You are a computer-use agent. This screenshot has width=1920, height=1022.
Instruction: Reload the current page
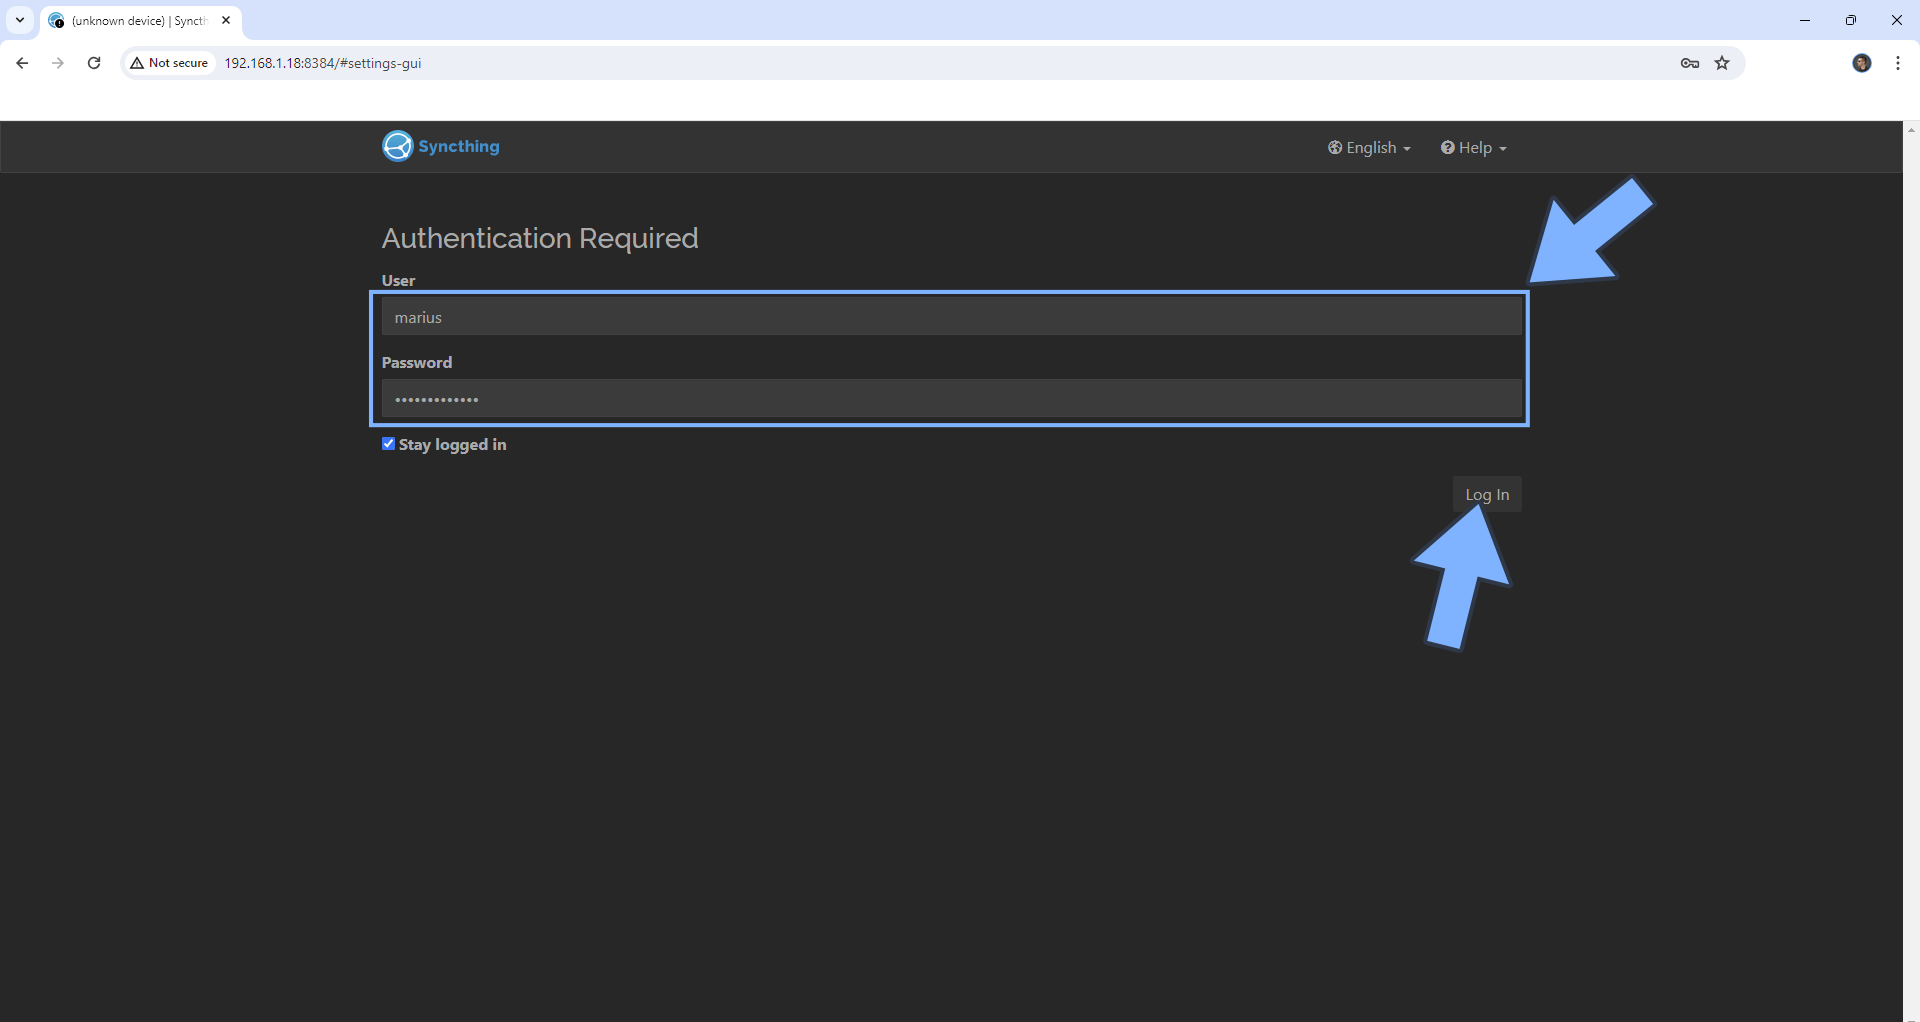(x=94, y=63)
